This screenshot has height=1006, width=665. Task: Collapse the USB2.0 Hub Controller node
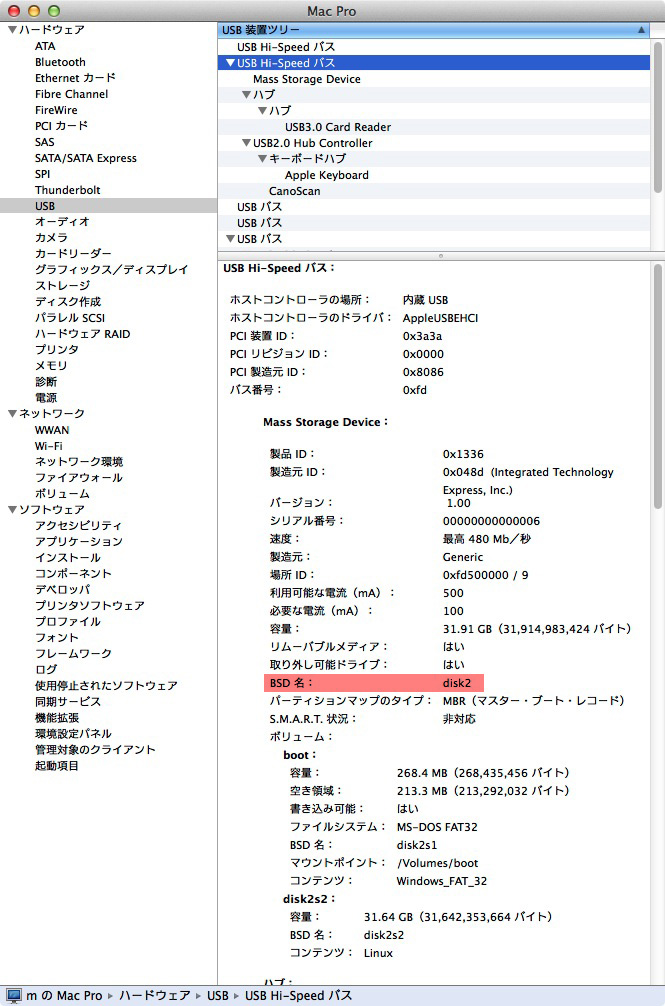246,143
